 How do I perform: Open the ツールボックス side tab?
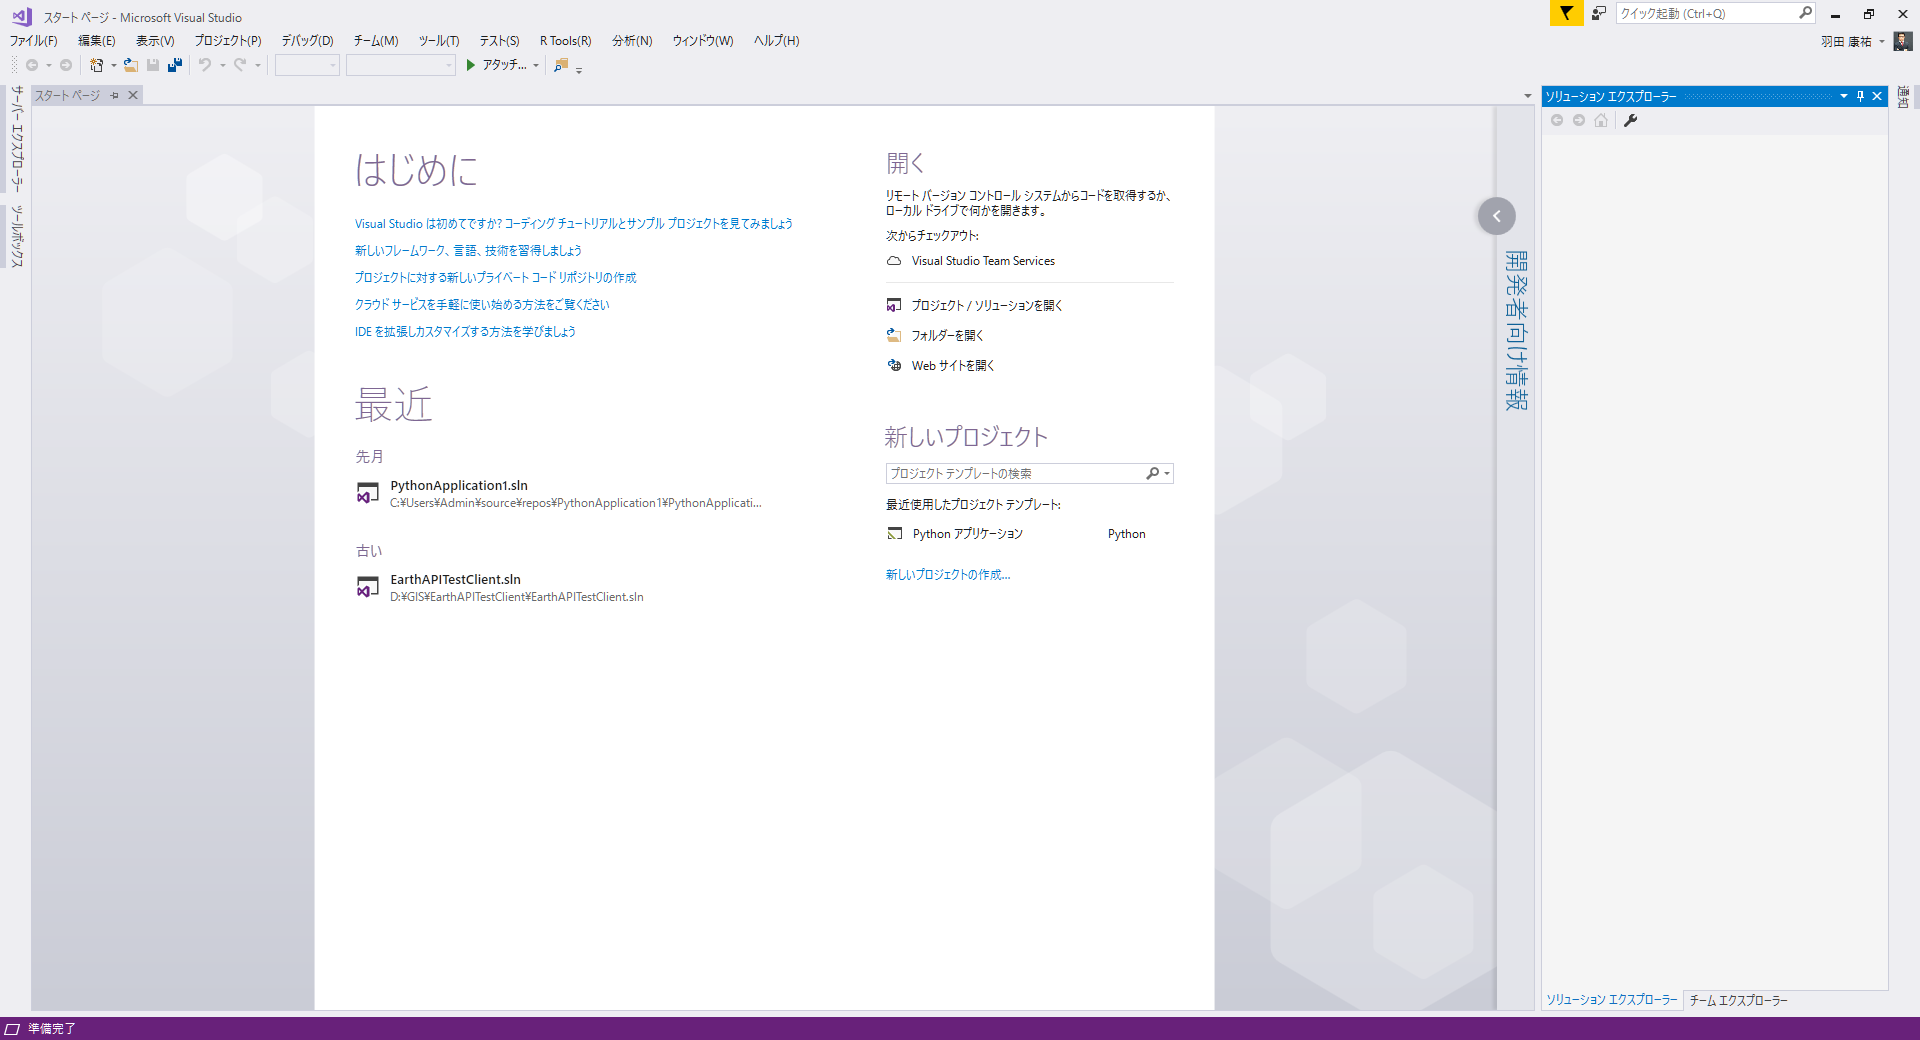tap(16, 236)
